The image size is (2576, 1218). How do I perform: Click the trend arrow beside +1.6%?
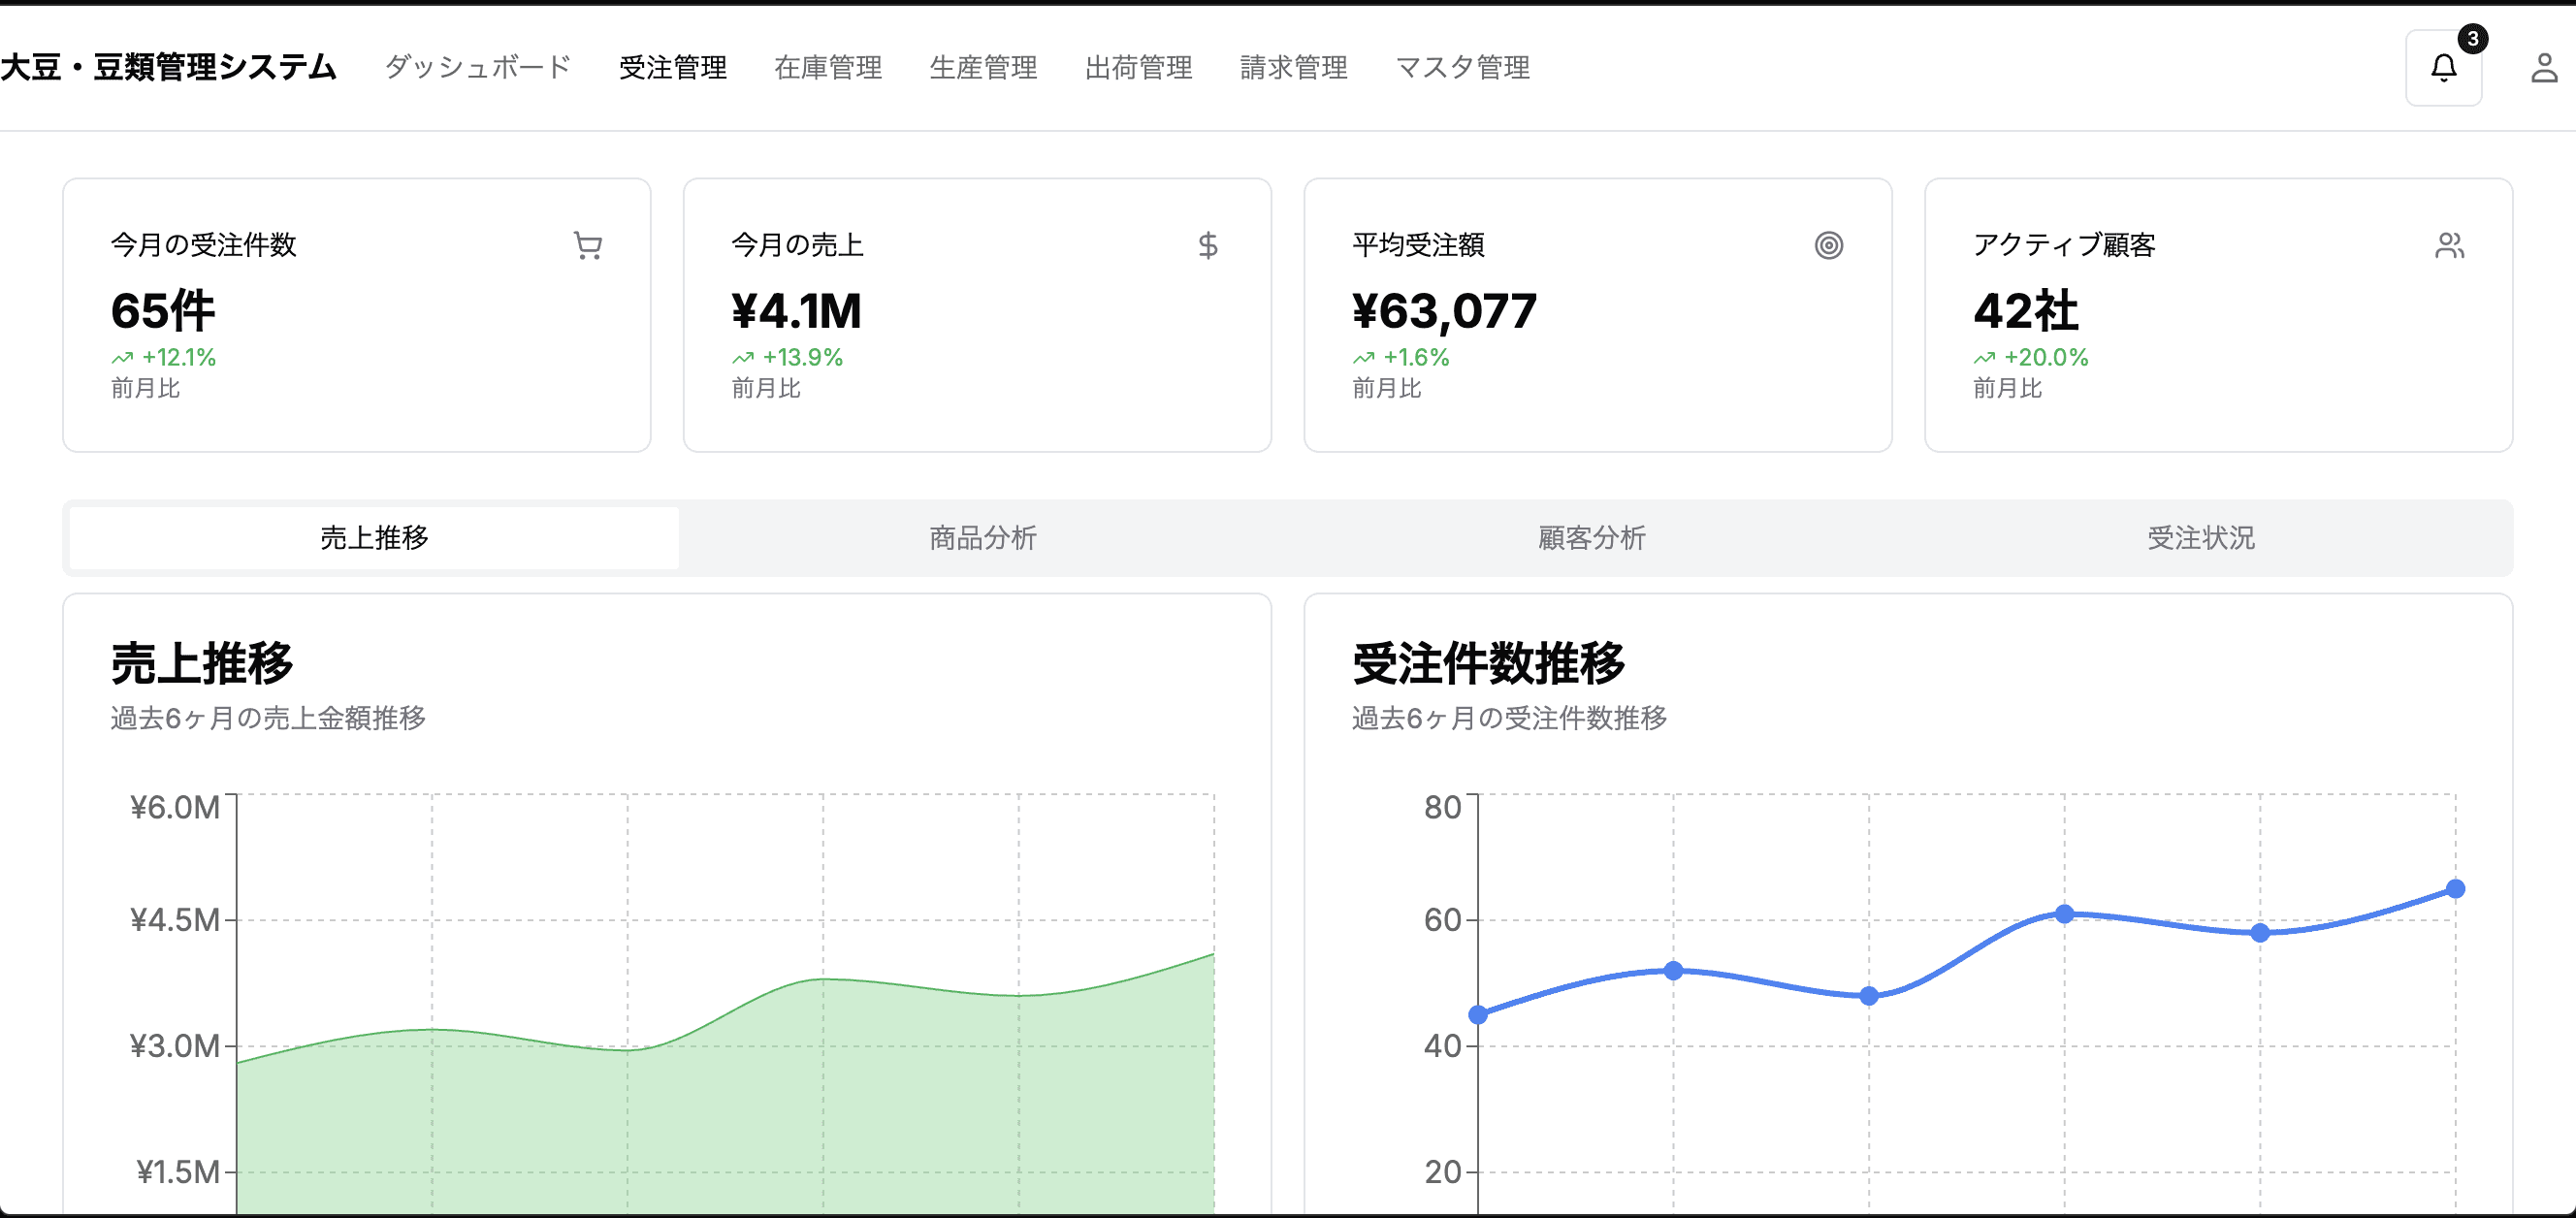pyautogui.click(x=1364, y=358)
